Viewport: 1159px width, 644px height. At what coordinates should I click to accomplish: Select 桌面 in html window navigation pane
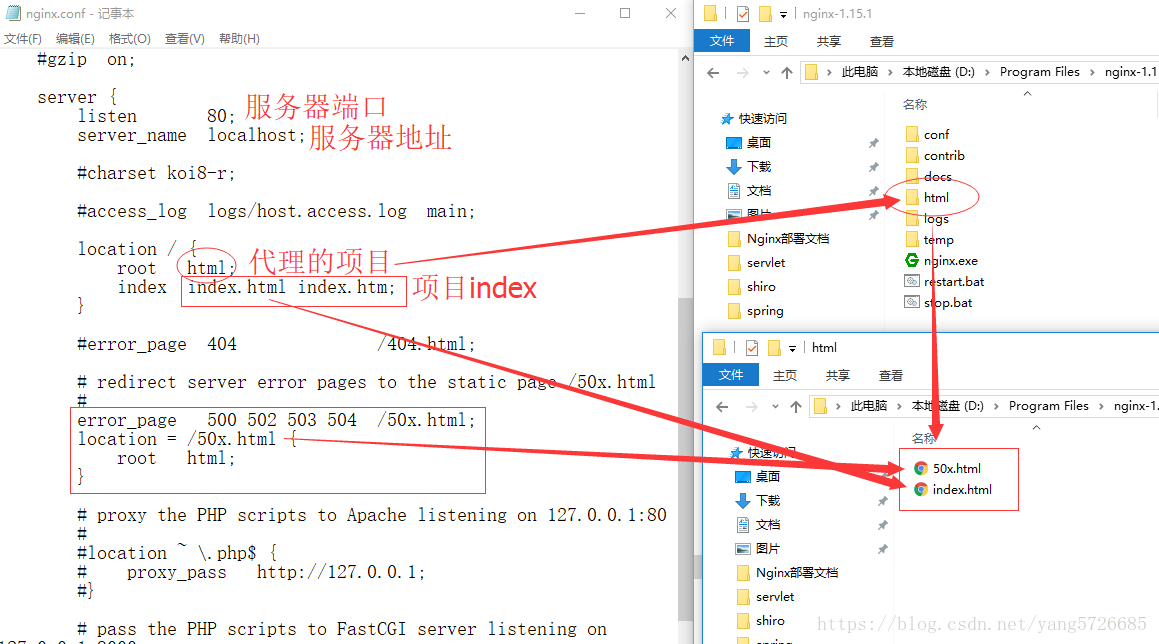click(x=758, y=477)
